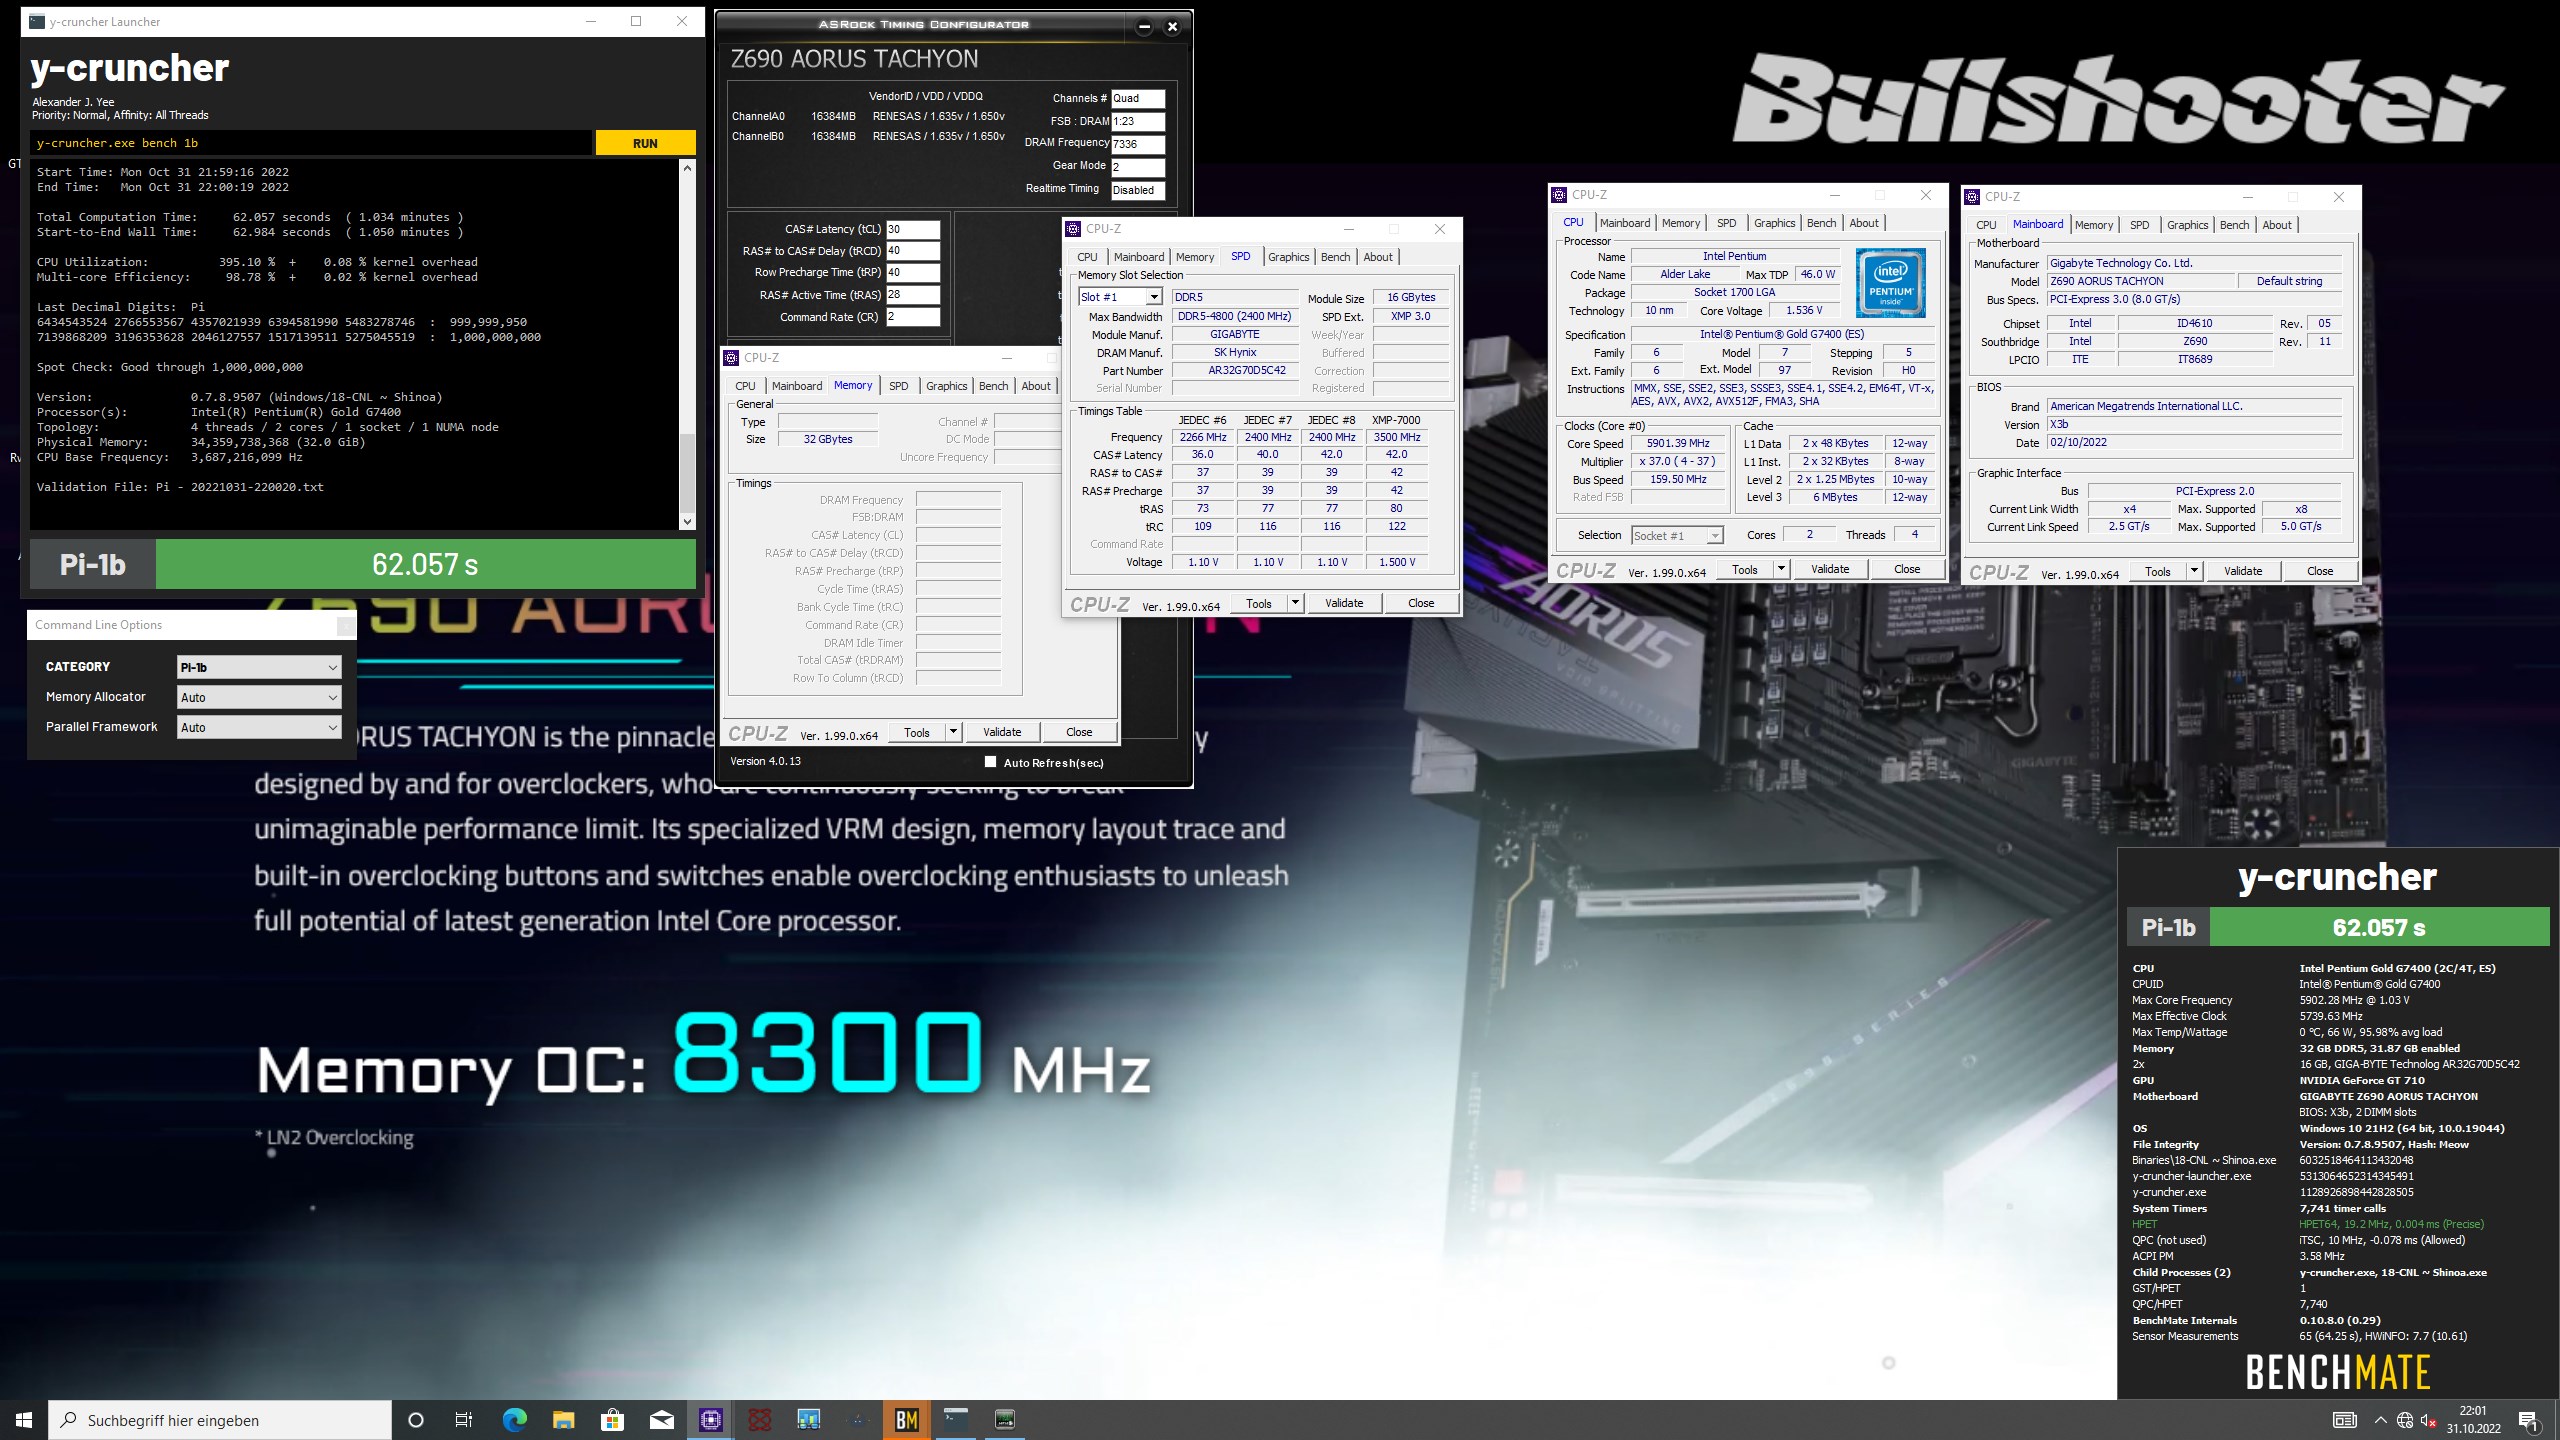Click the CPU-Z icon in Mainboard window title
Viewport: 2560px width, 1440px height.
click(x=1973, y=197)
